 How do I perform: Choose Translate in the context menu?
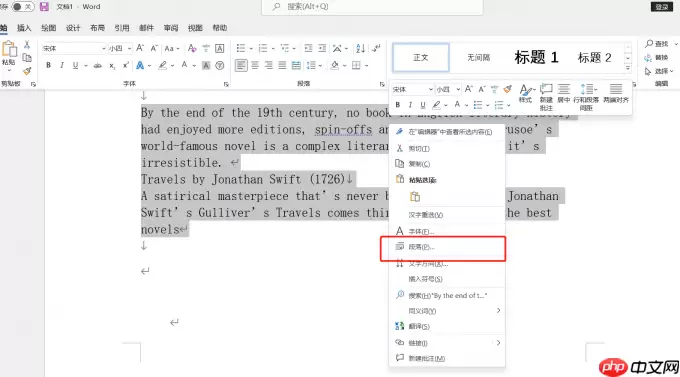(x=447, y=326)
